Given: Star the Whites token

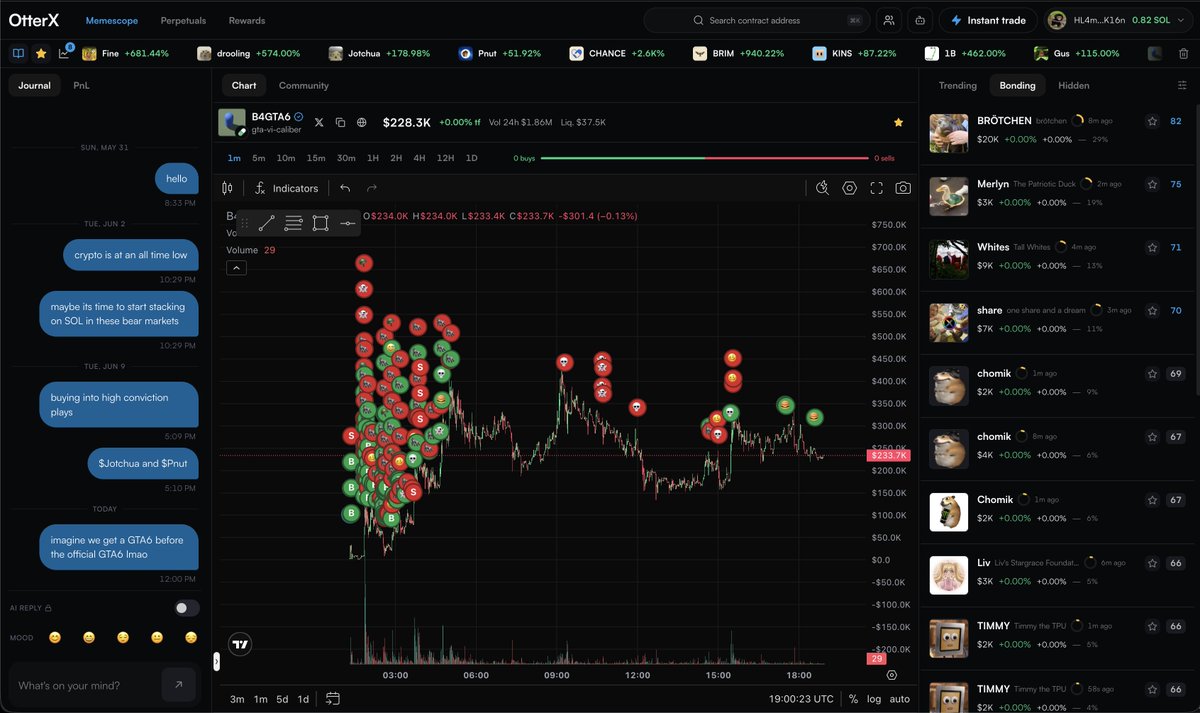Looking at the screenshot, I should (x=1152, y=247).
